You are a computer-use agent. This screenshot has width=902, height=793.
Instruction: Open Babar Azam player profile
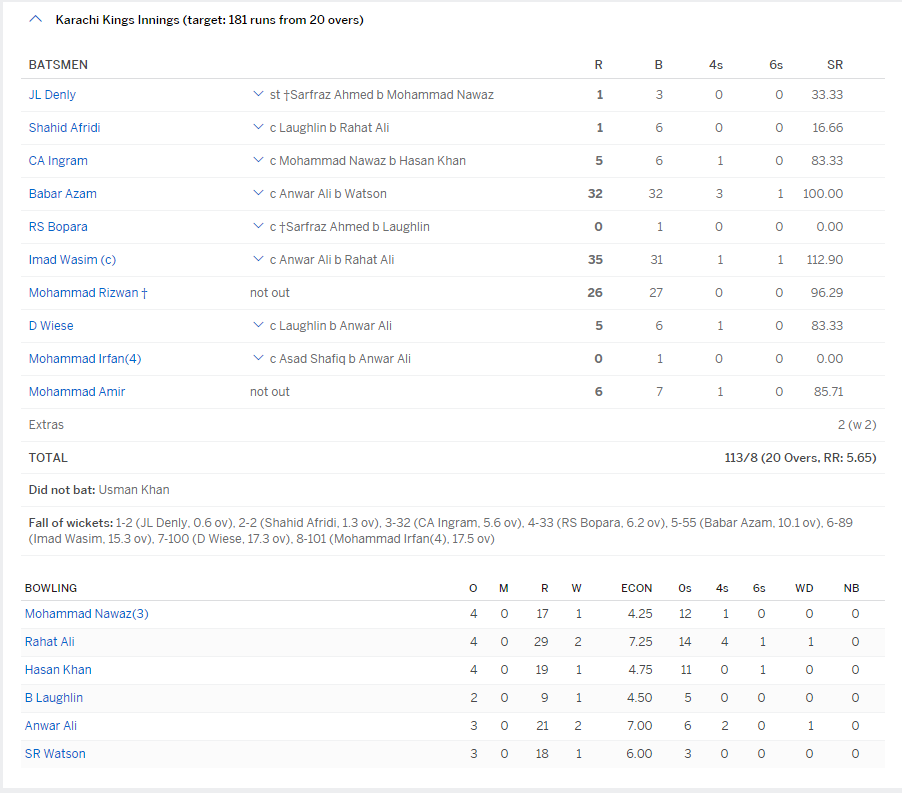click(63, 194)
